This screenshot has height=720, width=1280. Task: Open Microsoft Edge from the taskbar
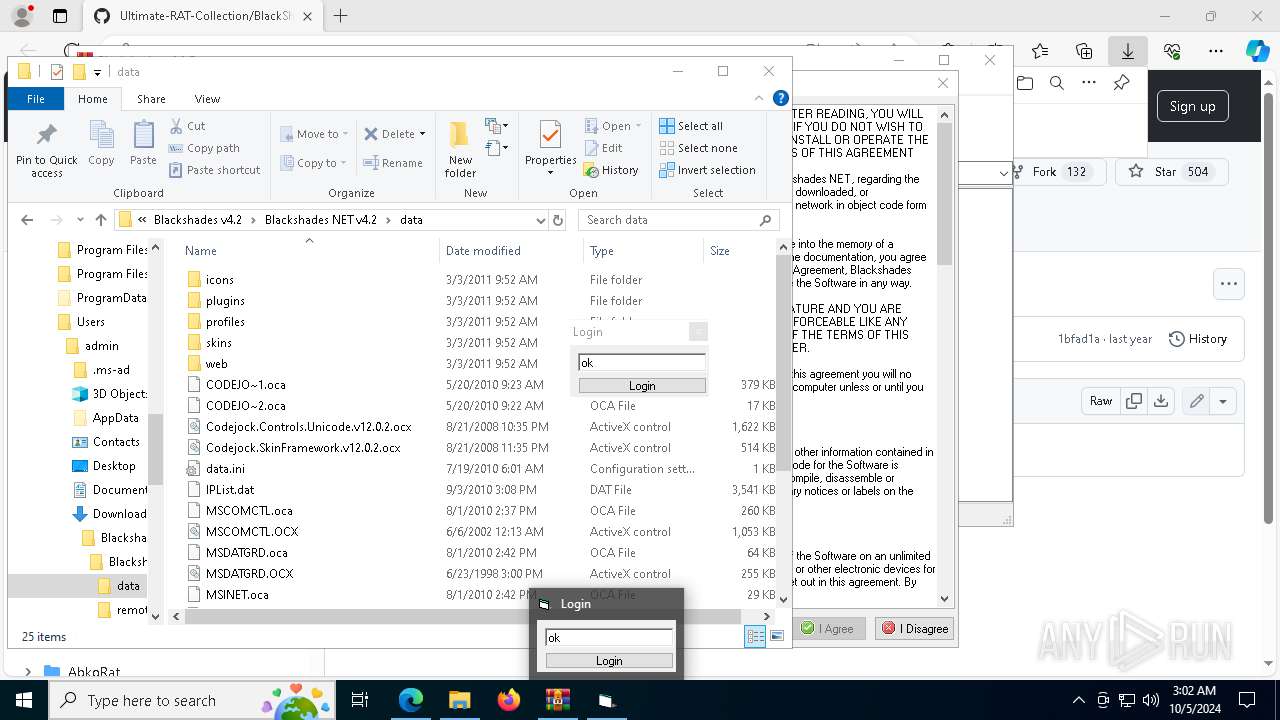pyautogui.click(x=410, y=700)
